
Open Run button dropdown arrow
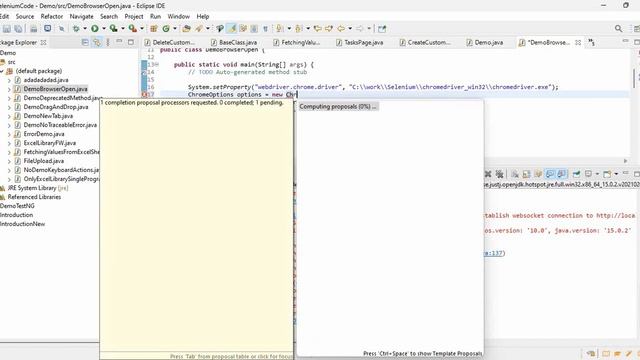pos(104,29)
